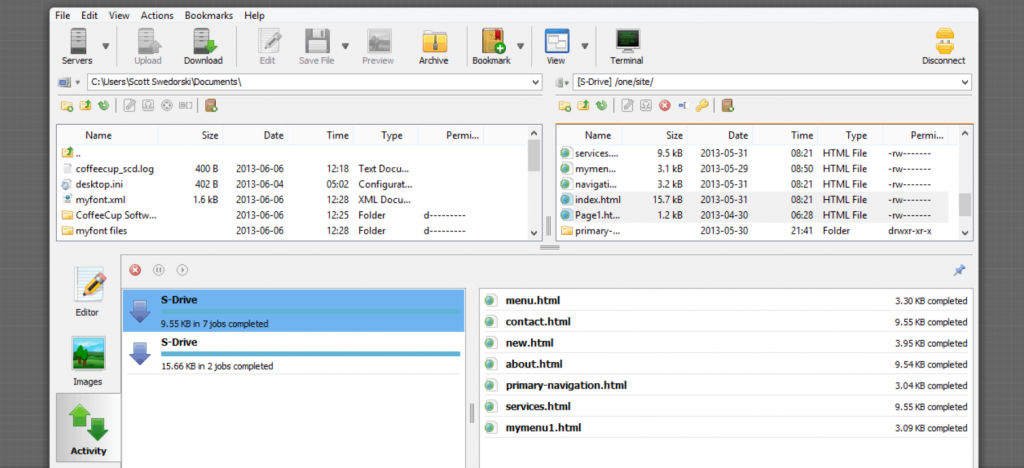Resume transfers with the play button

[x=181, y=269]
